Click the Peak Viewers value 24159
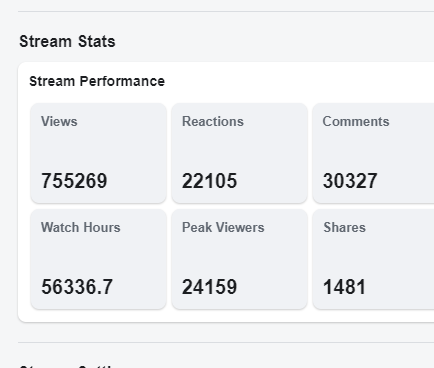 coord(209,287)
